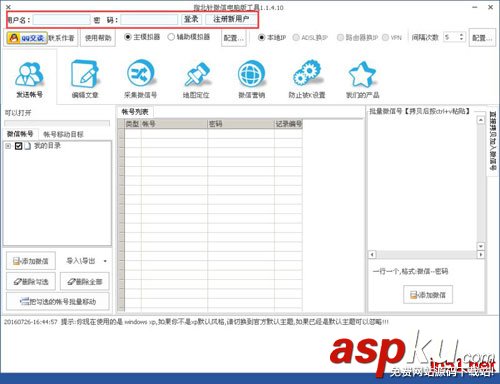Open the 编辑文章 notepad icon
The height and width of the screenshot is (384, 500).
[x=85, y=79]
